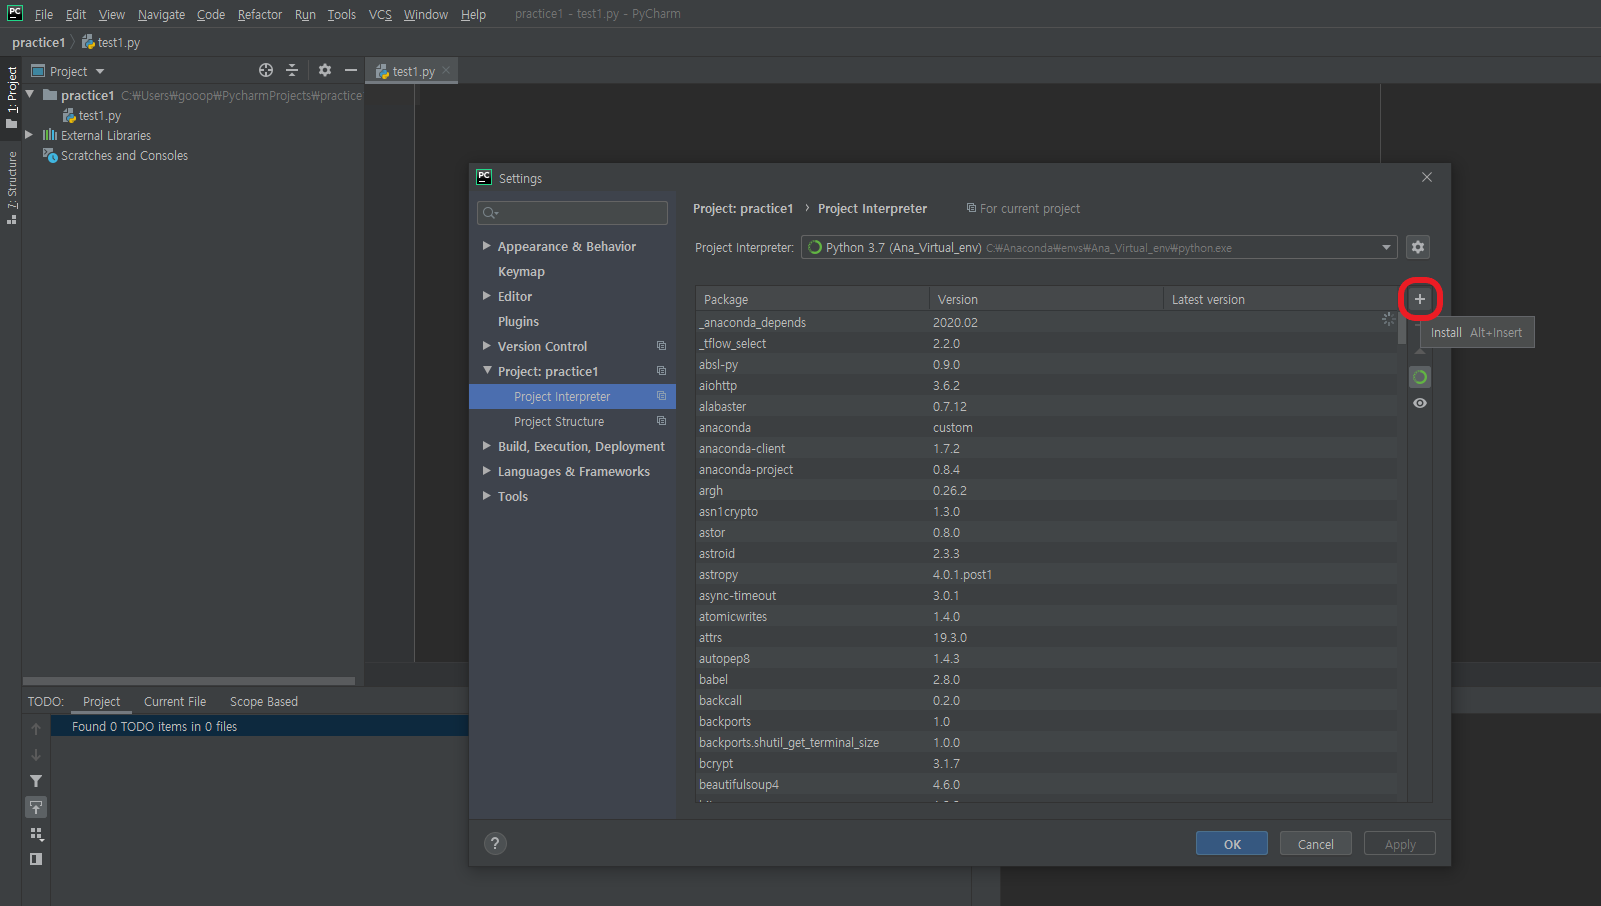Focus the Settings search field
Image resolution: width=1601 pixels, height=906 pixels.
pyautogui.click(x=573, y=213)
